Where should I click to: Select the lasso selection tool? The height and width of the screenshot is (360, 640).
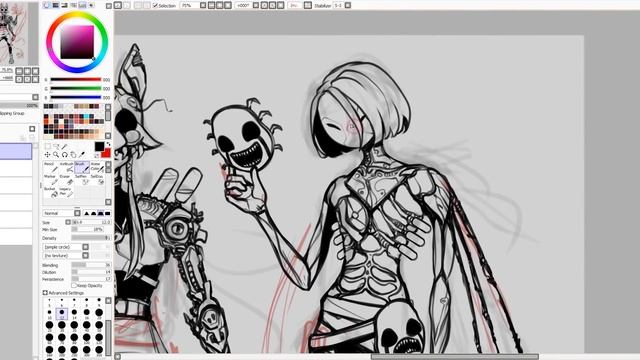pos(56,146)
